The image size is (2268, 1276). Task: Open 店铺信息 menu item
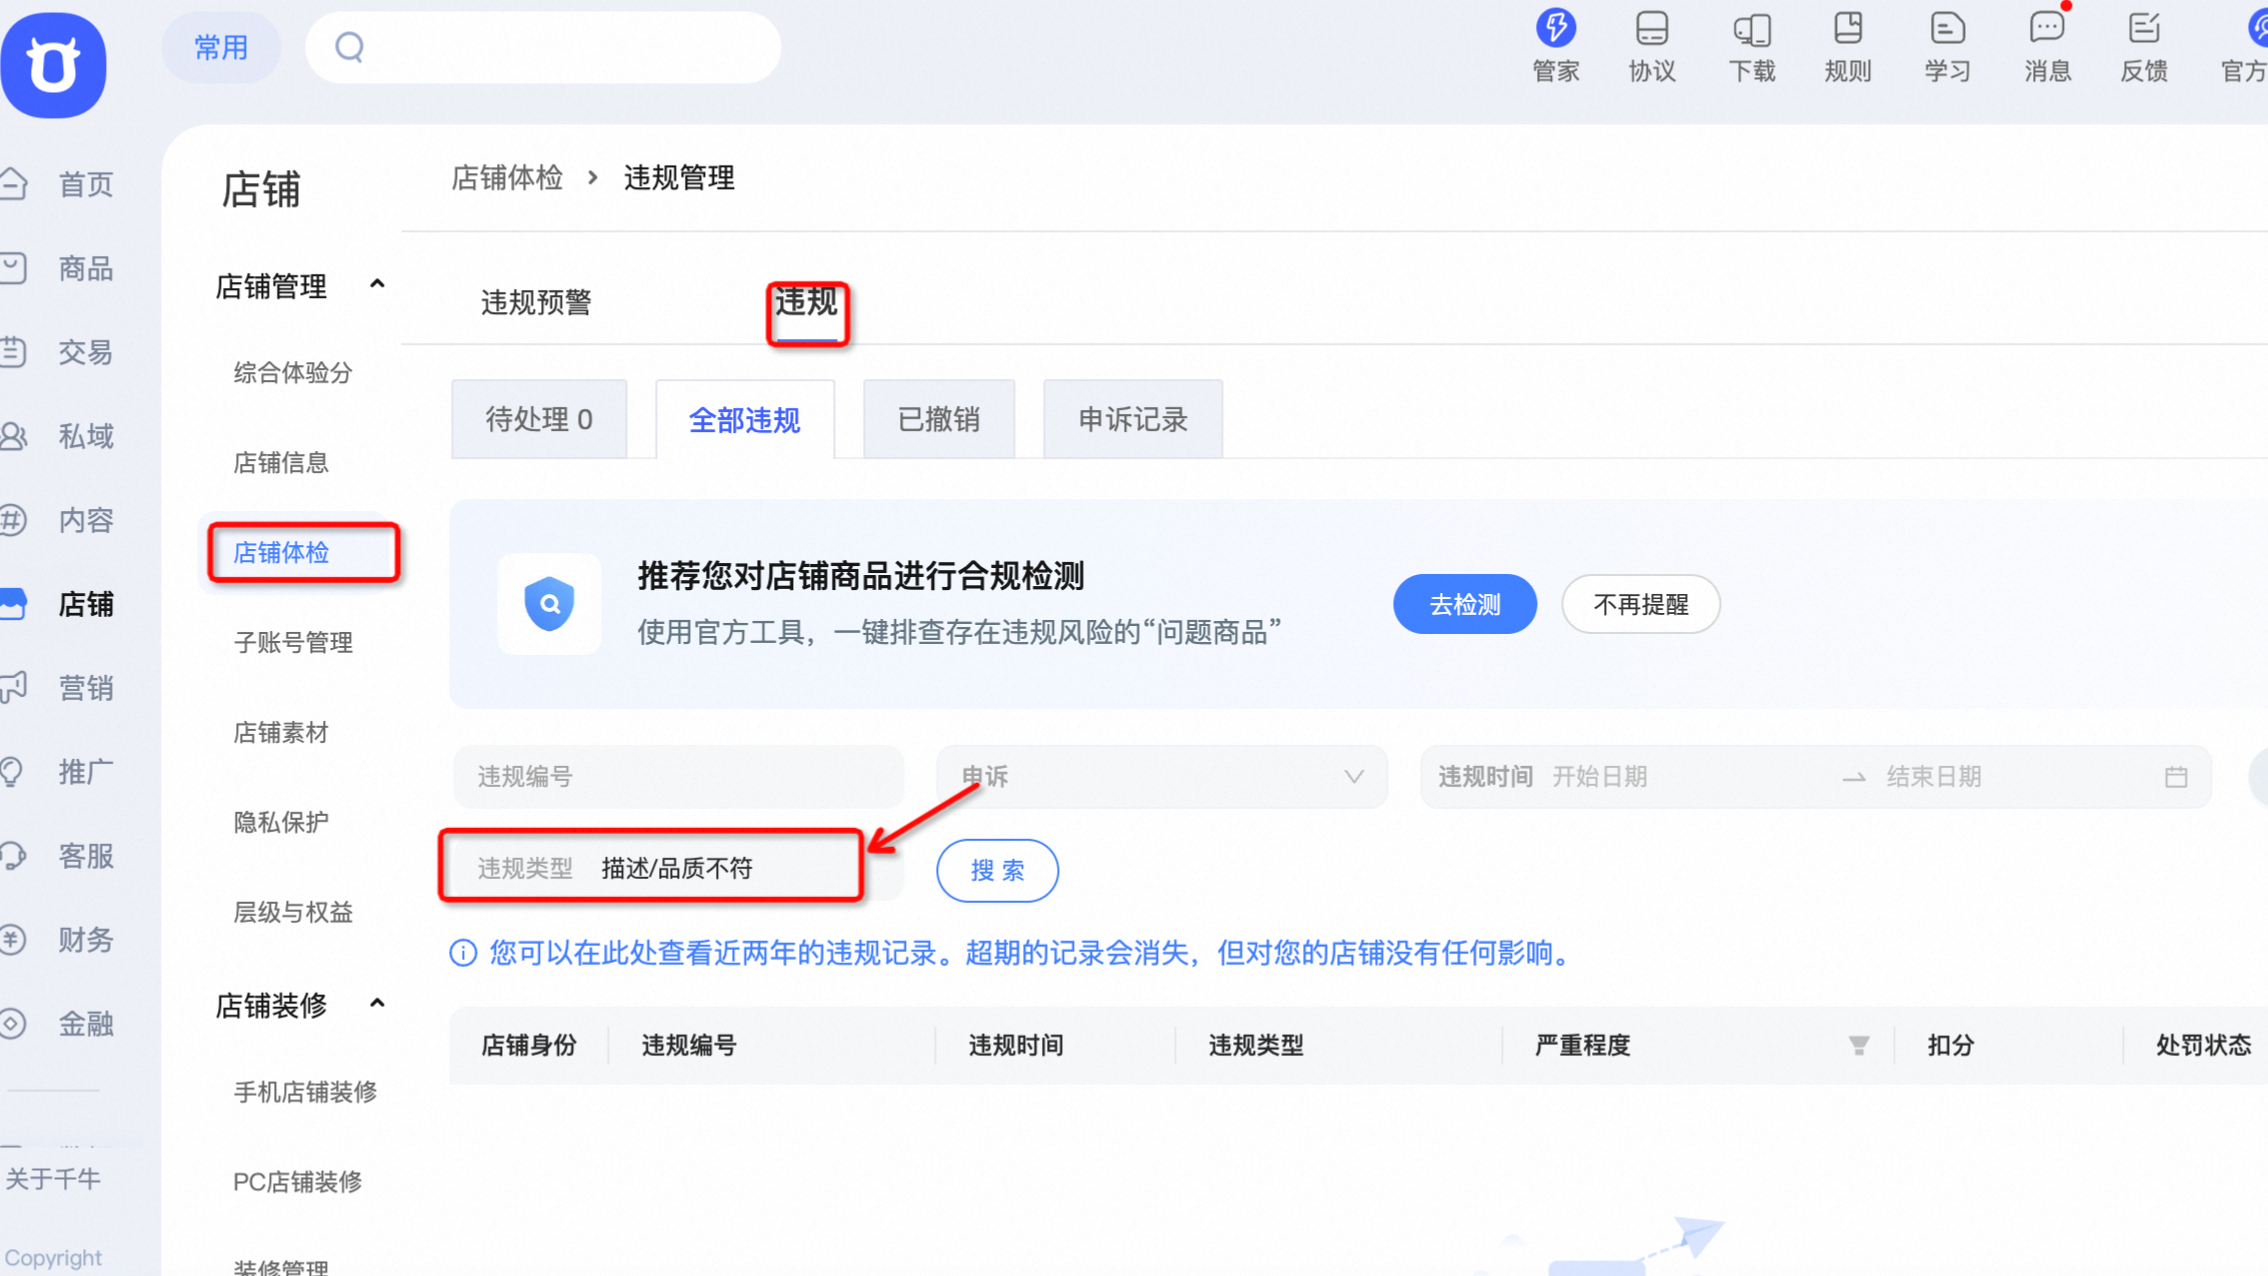281,463
